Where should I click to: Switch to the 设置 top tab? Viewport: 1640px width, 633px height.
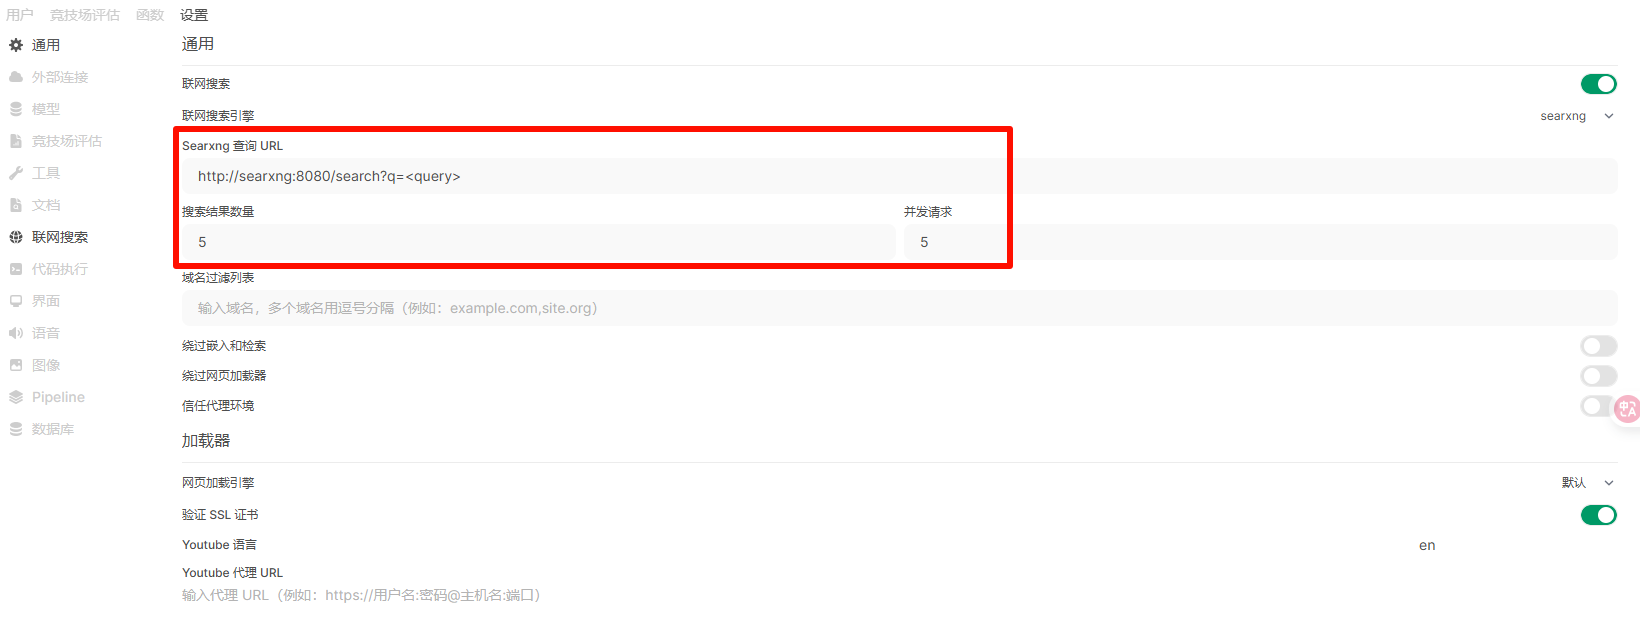tap(194, 15)
